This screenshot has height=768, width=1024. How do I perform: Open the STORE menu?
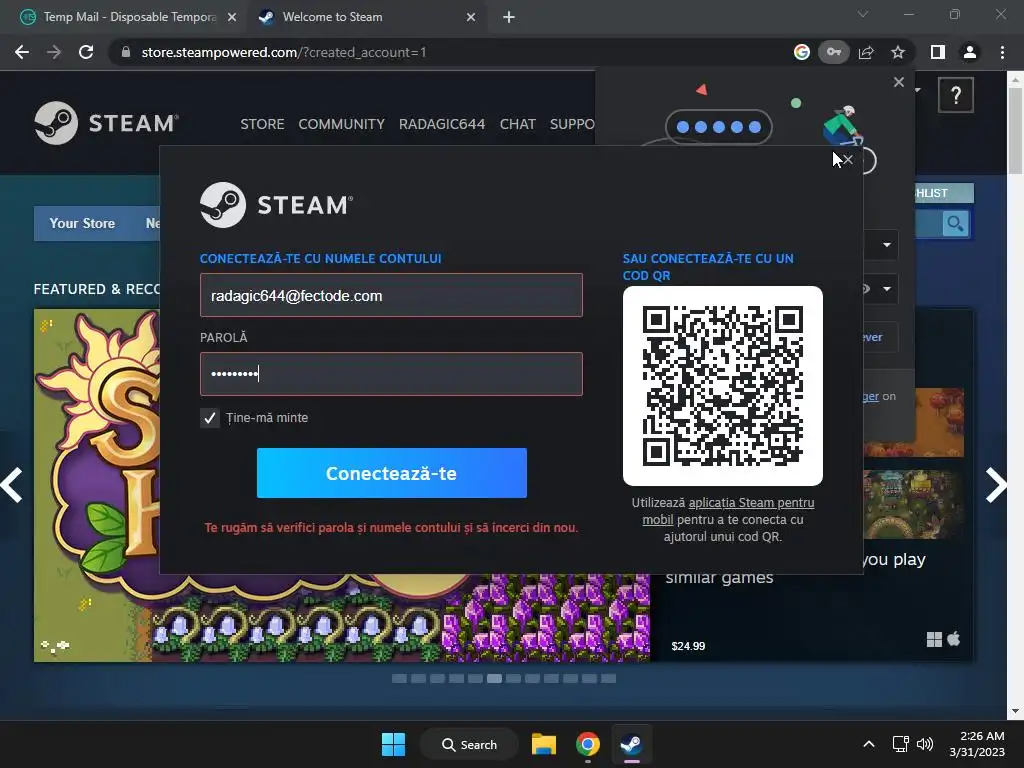click(x=262, y=124)
